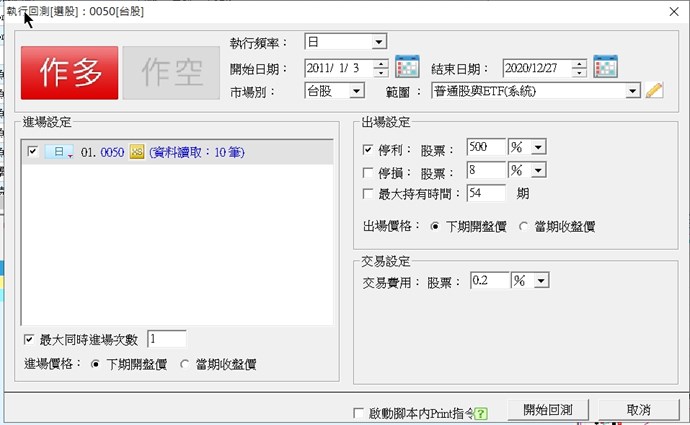Viewport: 690px width, 425px height.
Task: Click the text (資料讀取：10 筆)
Action: pos(197,152)
